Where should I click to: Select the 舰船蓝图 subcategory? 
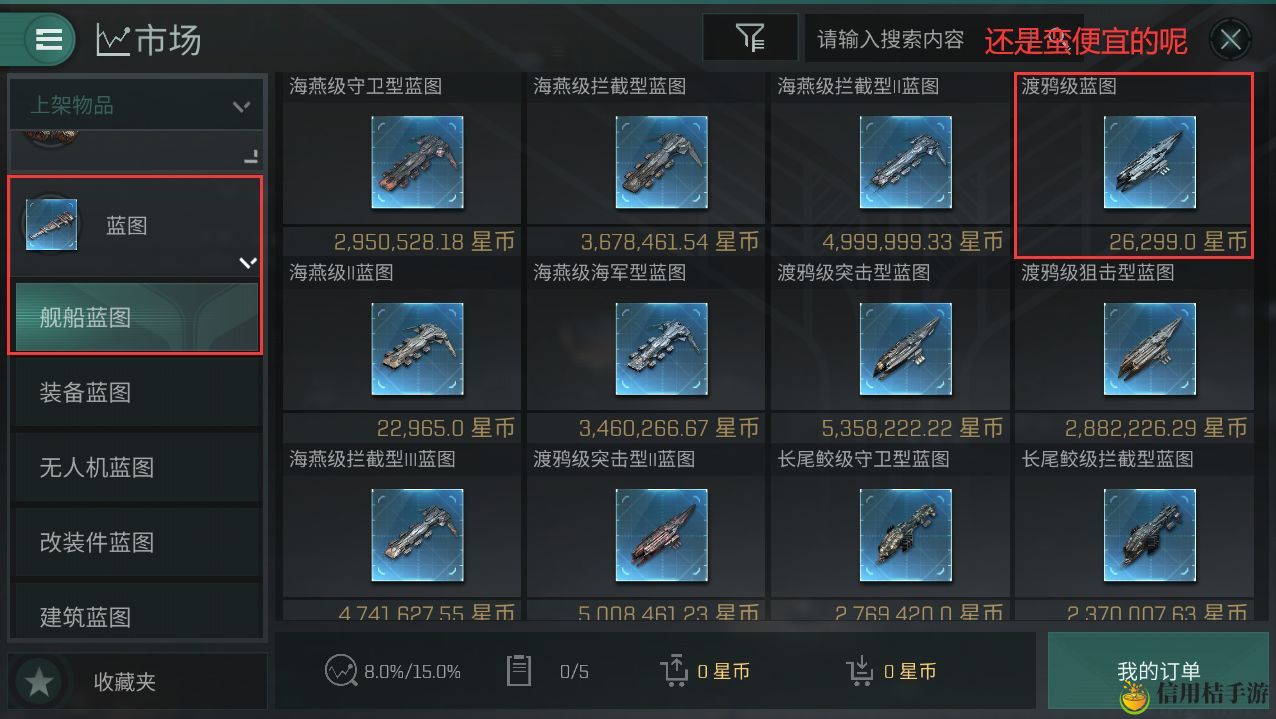point(136,317)
